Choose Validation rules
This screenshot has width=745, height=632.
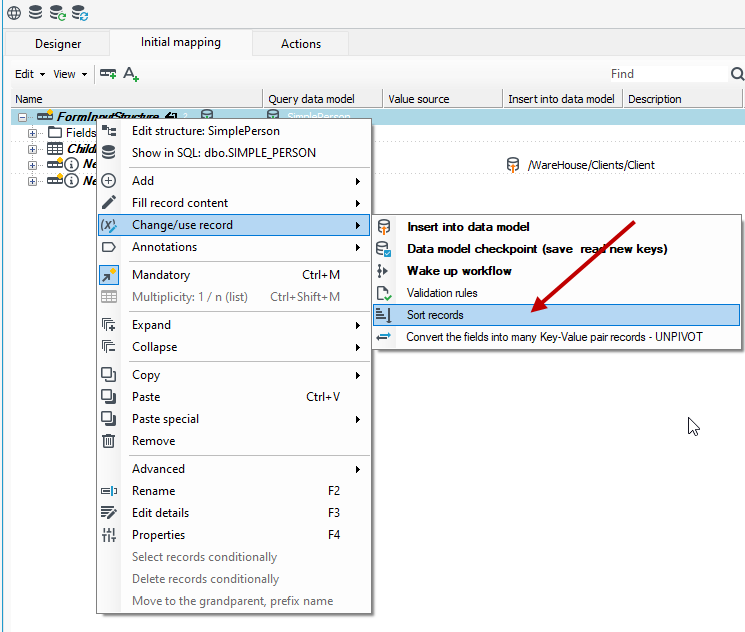(x=556, y=293)
